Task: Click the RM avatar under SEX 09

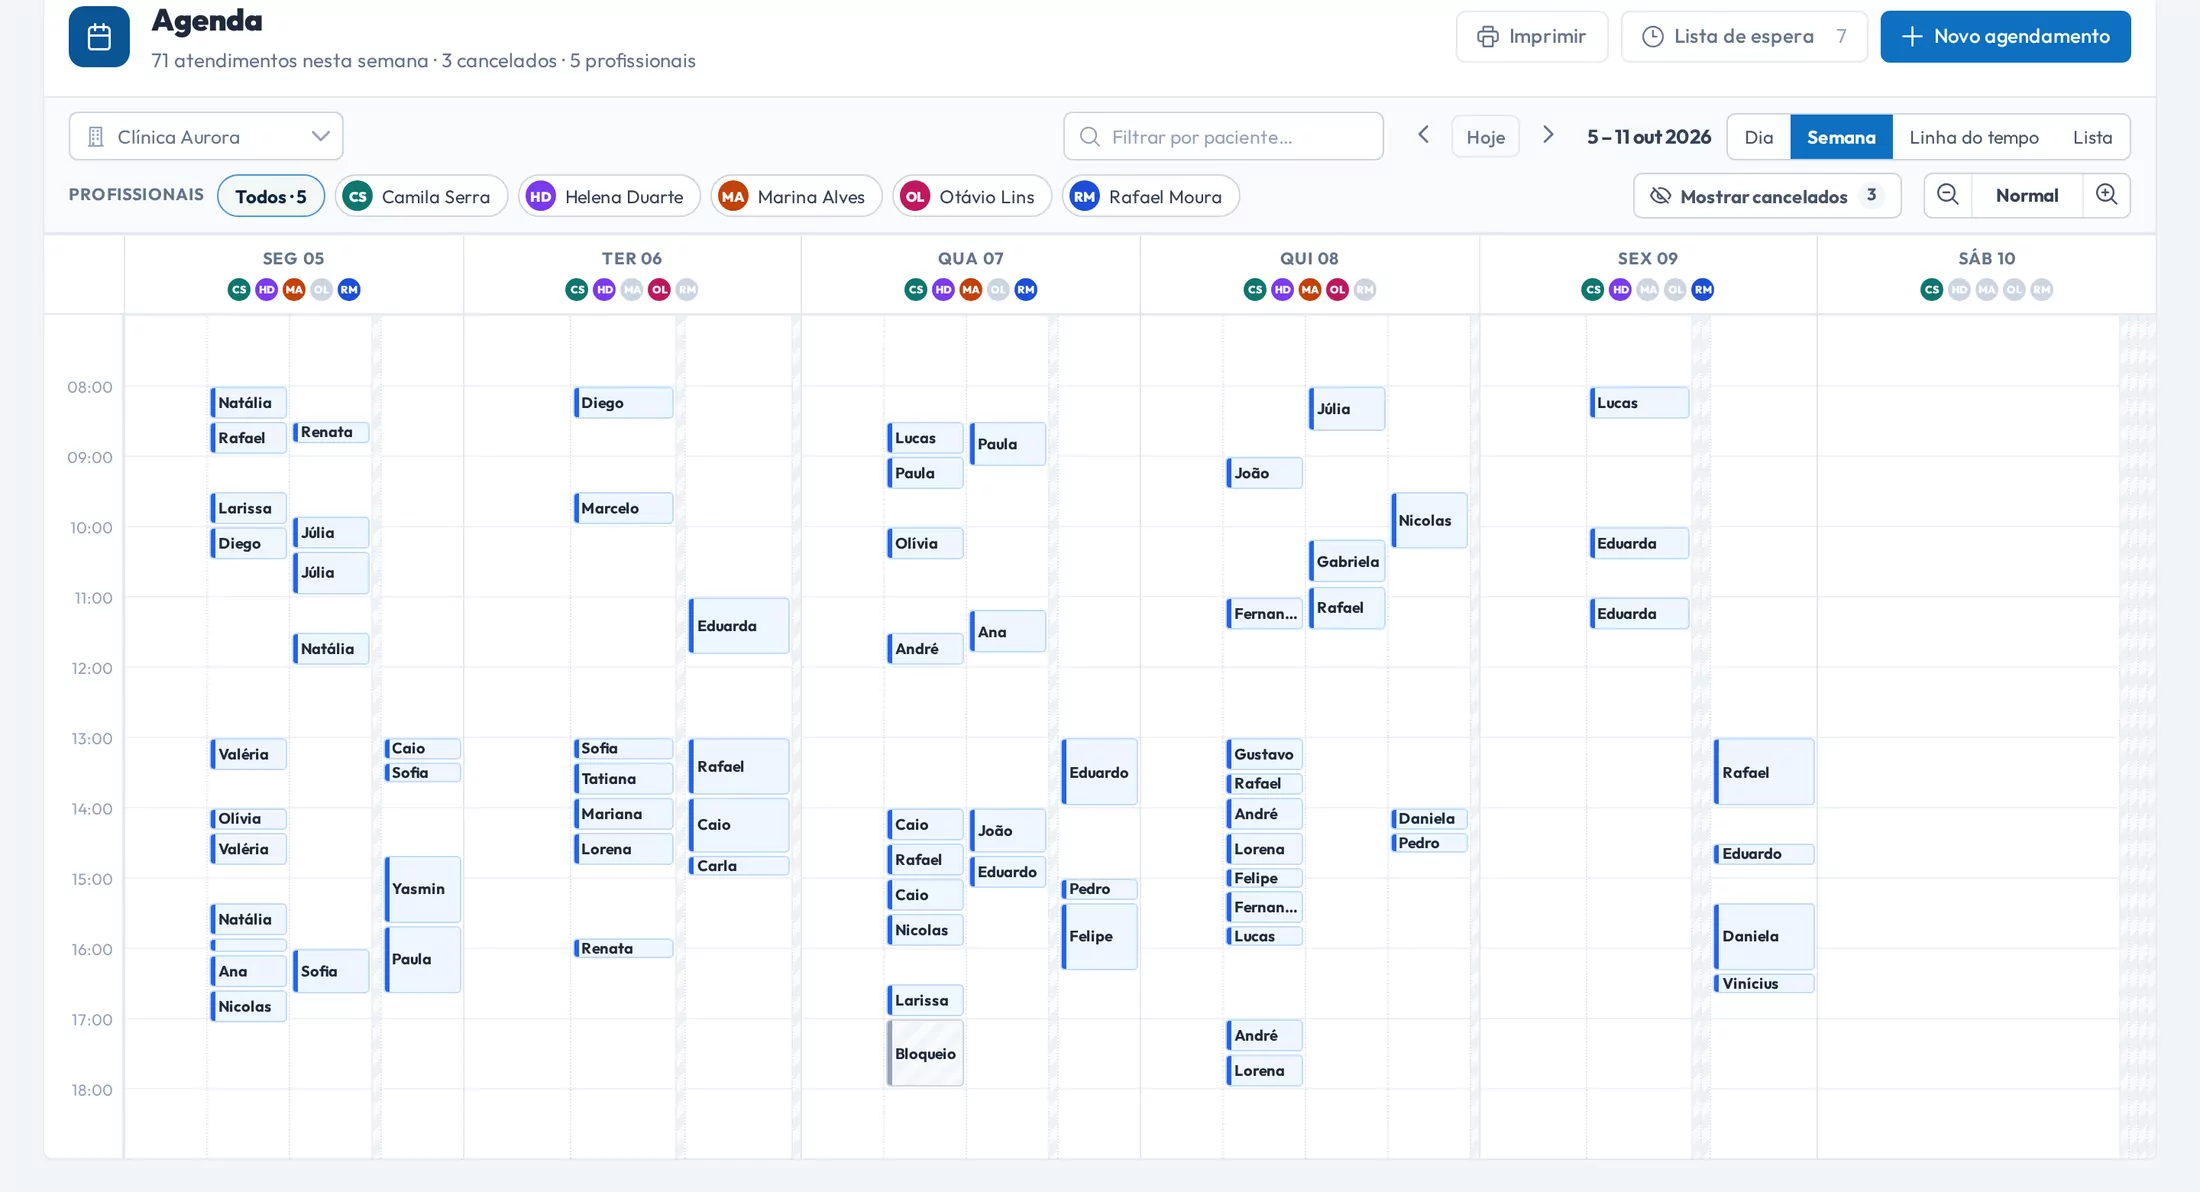Action: pyautogui.click(x=1703, y=290)
